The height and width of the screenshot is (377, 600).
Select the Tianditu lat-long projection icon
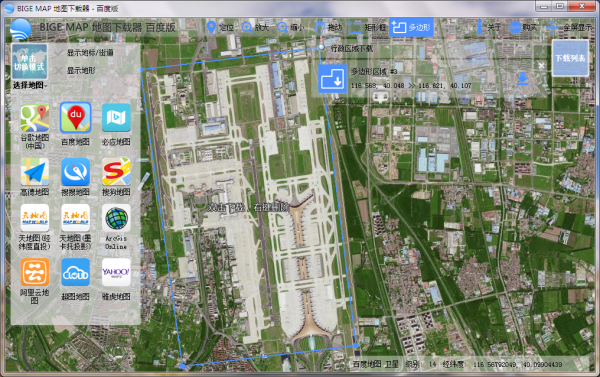pos(35,218)
